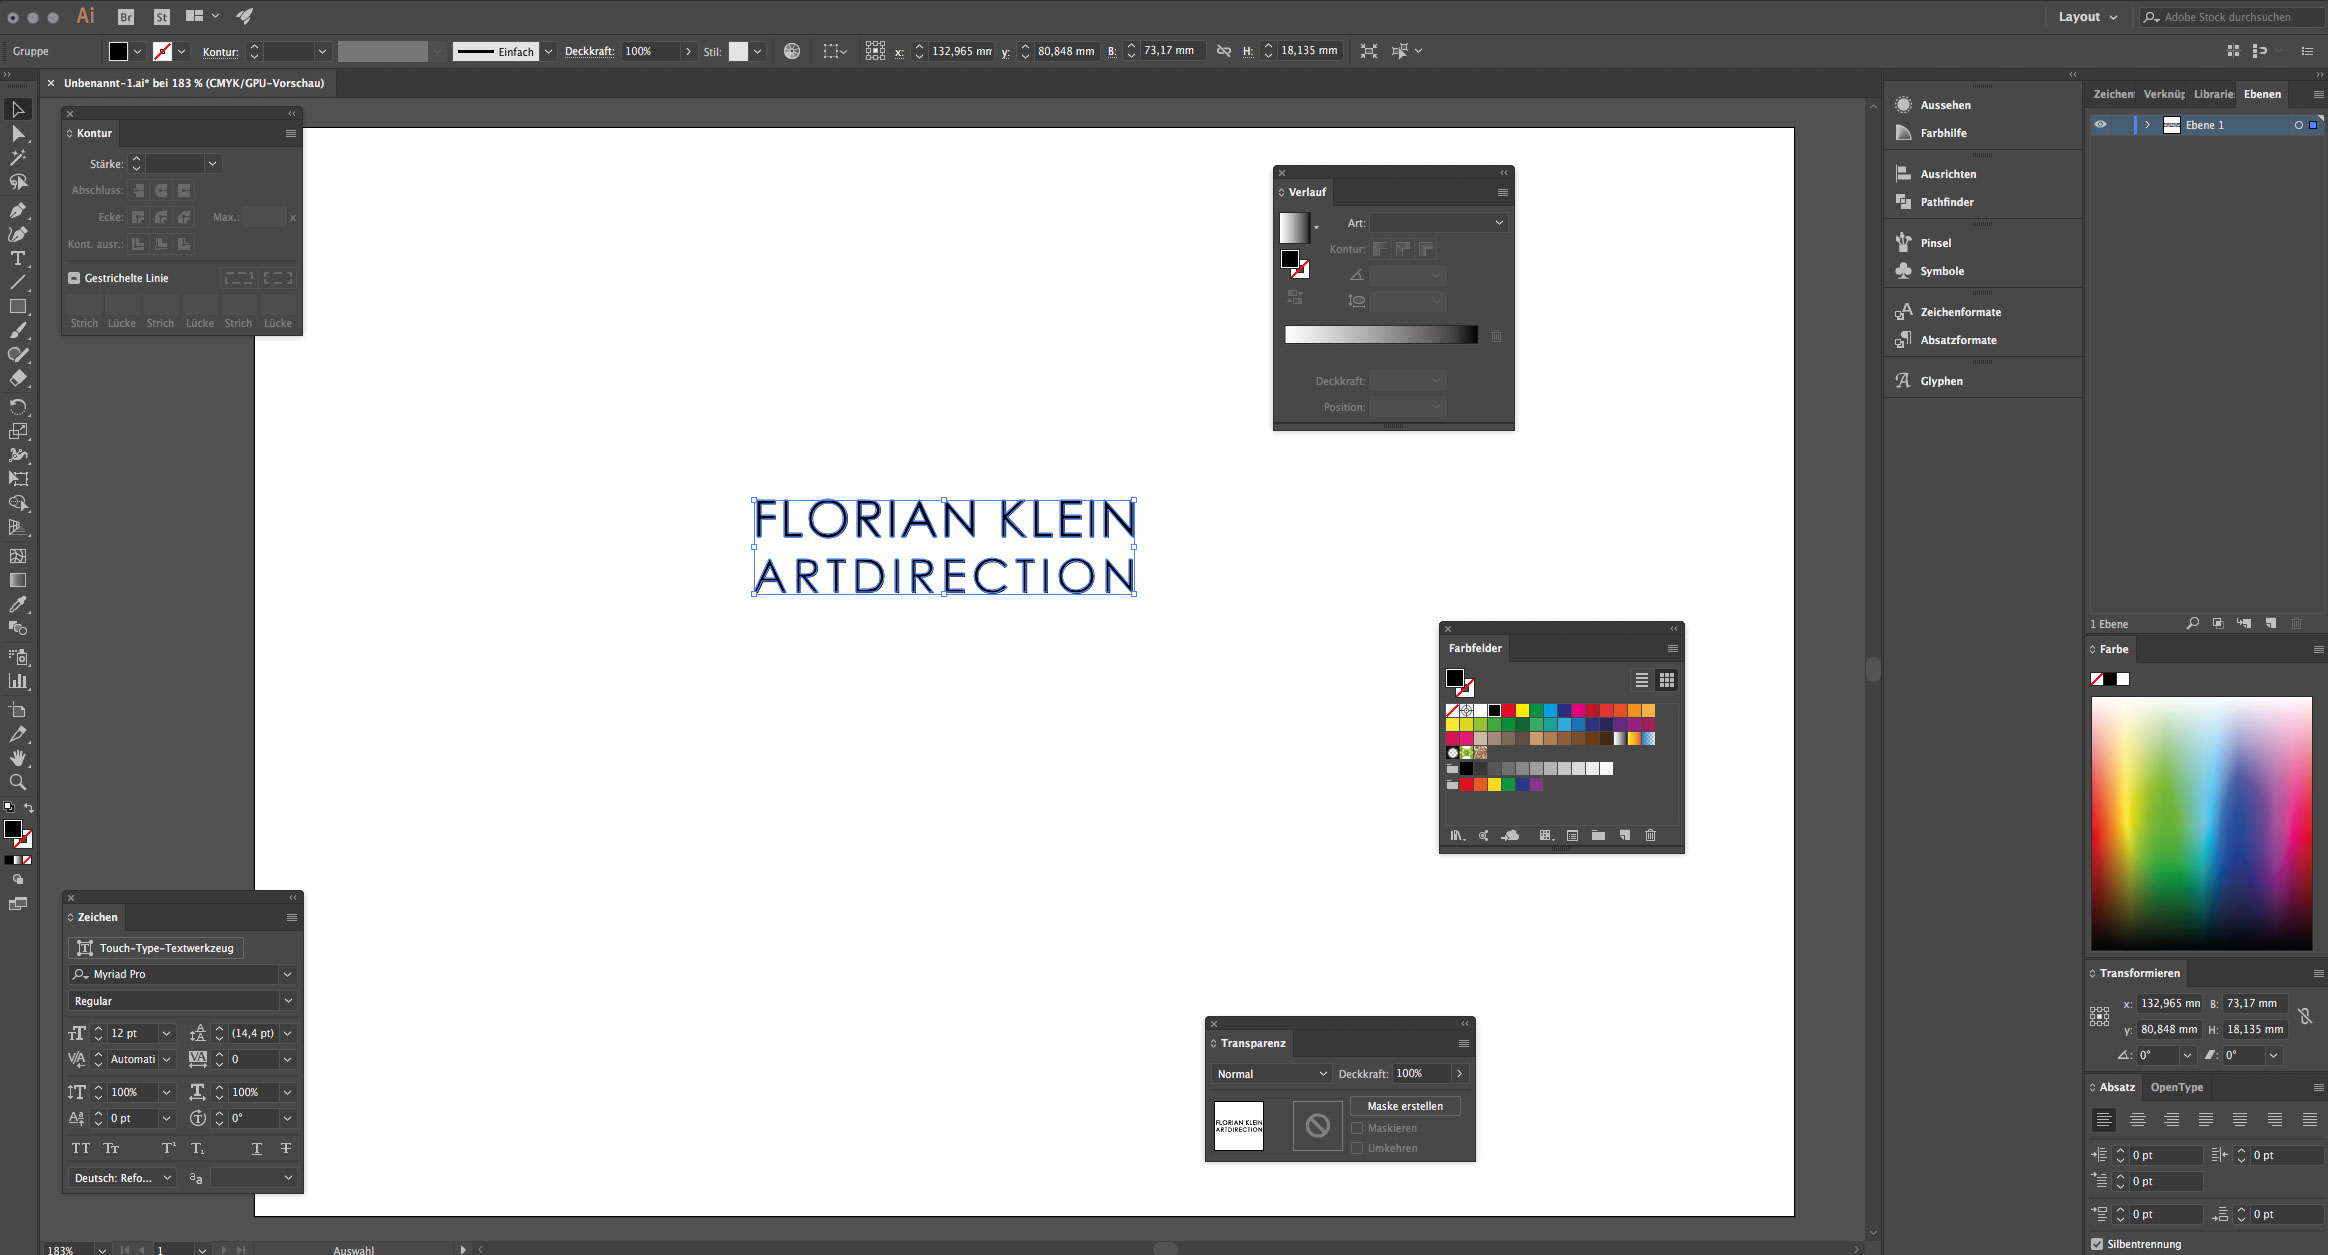Viewport: 2328px width, 1255px height.
Task: Toggle Gestrichelte Linie checkbox
Action: point(74,278)
